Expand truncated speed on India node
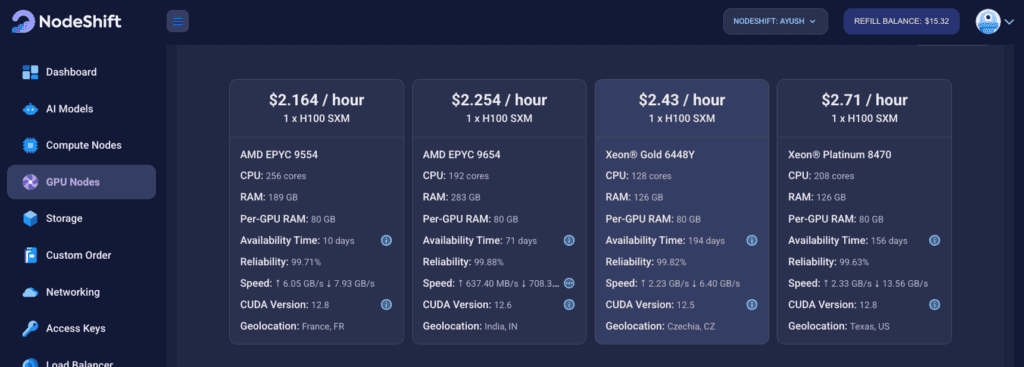The height and width of the screenshot is (367, 1024). point(569,283)
